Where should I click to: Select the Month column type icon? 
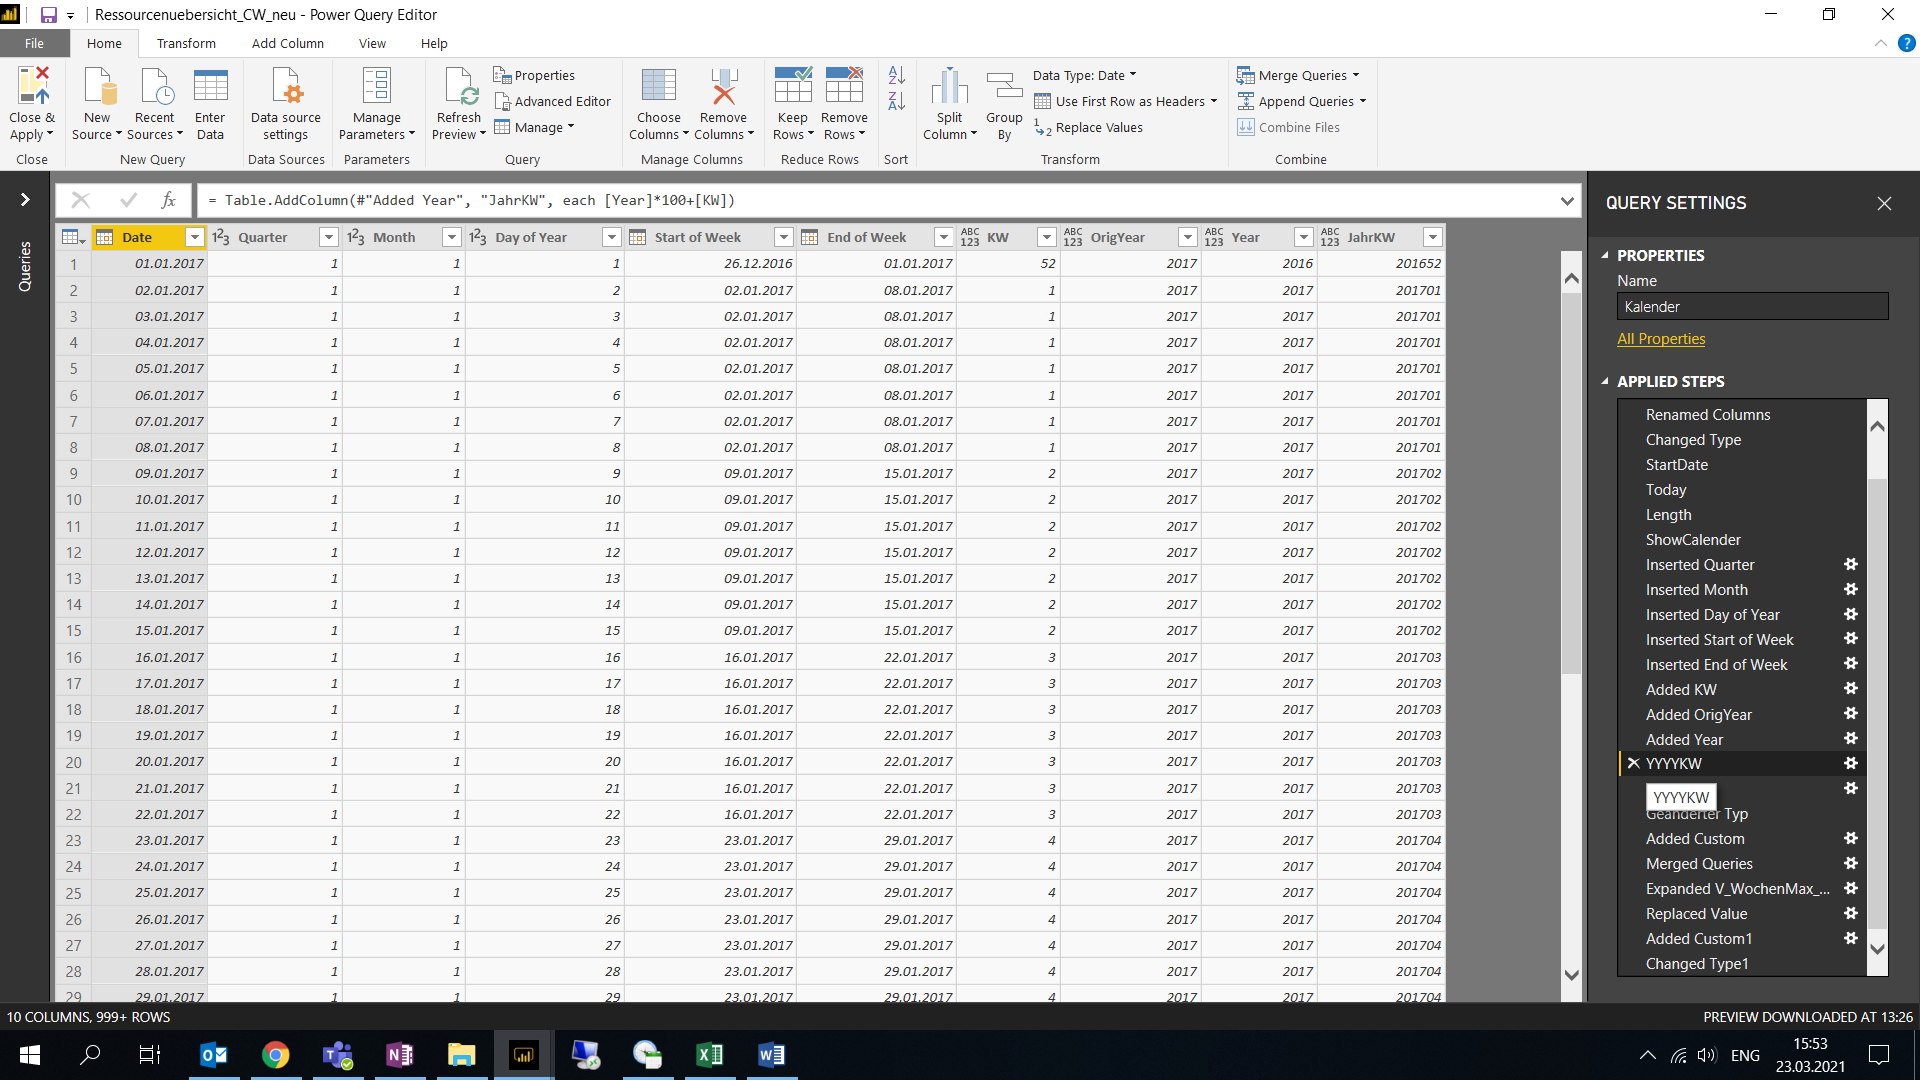click(356, 237)
